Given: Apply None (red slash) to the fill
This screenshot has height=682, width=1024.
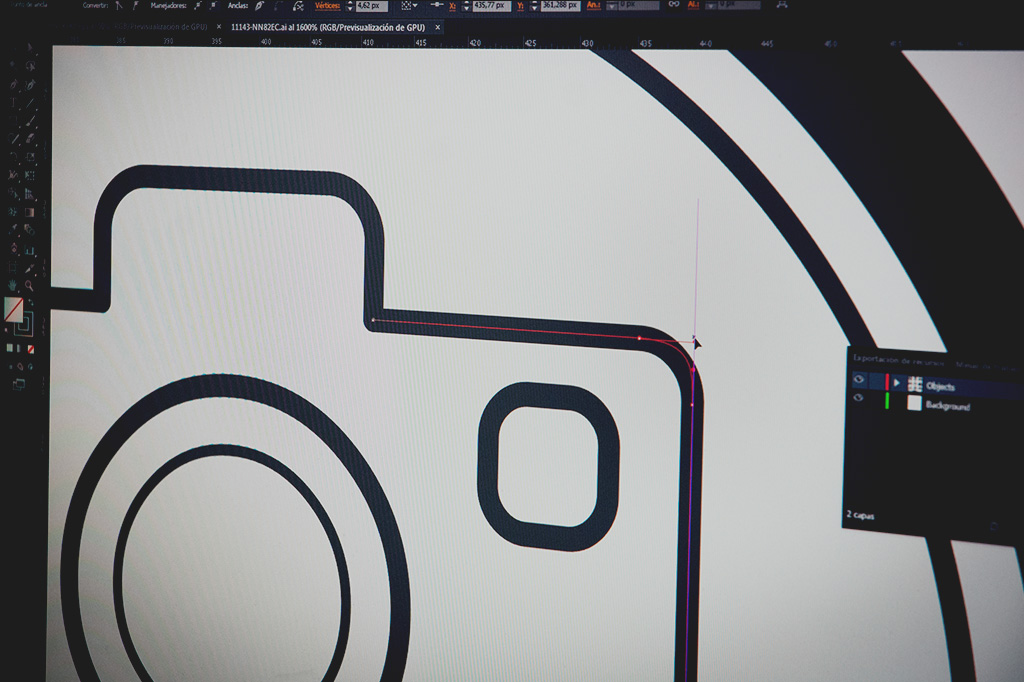Looking at the screenshot, I should click(x=31, y=350).
